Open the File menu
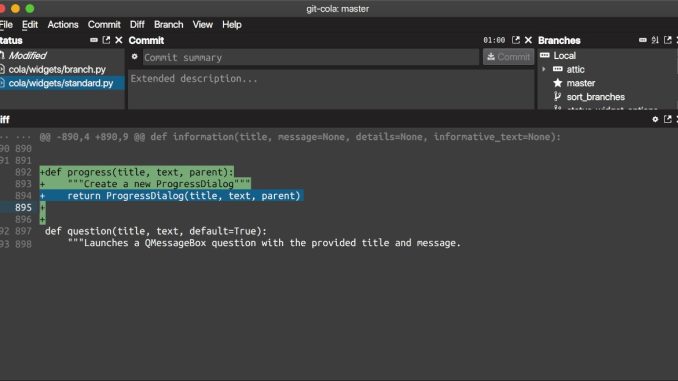This screenshot has height=381, width=678. (x=6, y=25)
